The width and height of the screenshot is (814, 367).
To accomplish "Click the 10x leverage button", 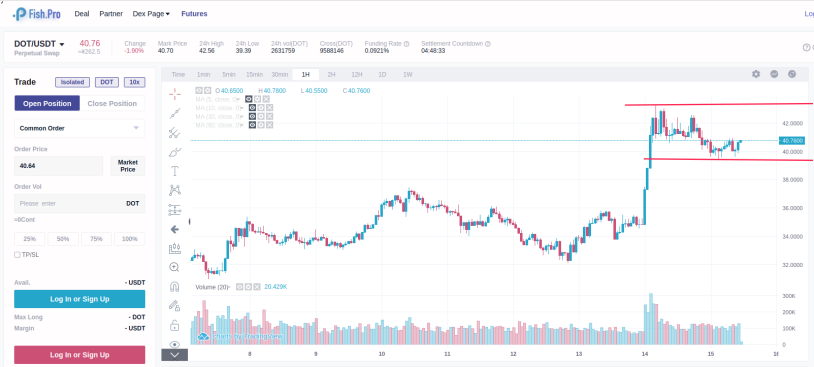I will pyautogui.click(x=134, y=82).
